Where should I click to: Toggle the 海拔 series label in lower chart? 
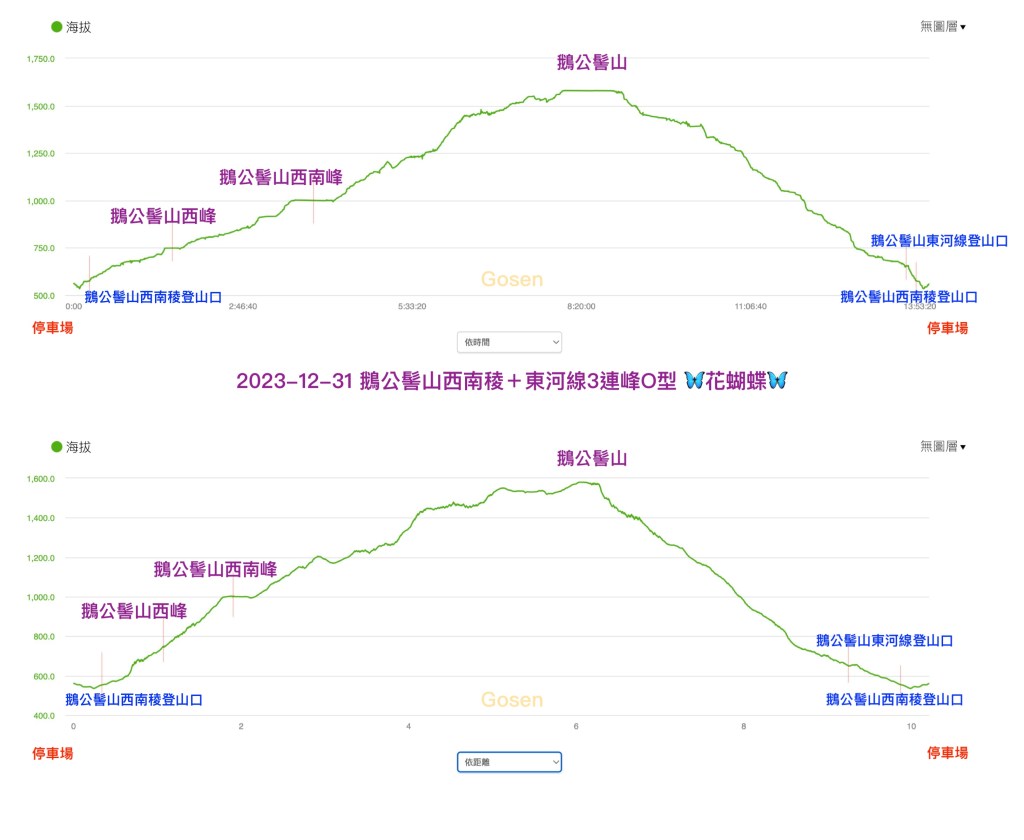coord(78,447)
